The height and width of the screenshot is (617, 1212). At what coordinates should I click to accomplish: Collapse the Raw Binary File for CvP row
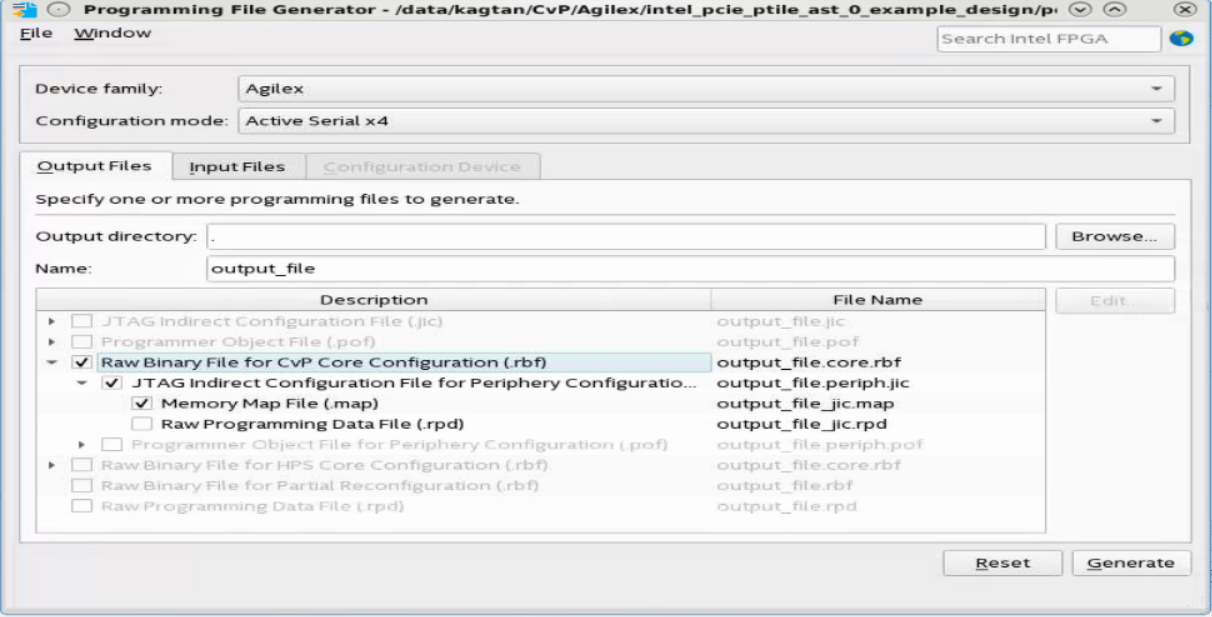pos(52,363)
